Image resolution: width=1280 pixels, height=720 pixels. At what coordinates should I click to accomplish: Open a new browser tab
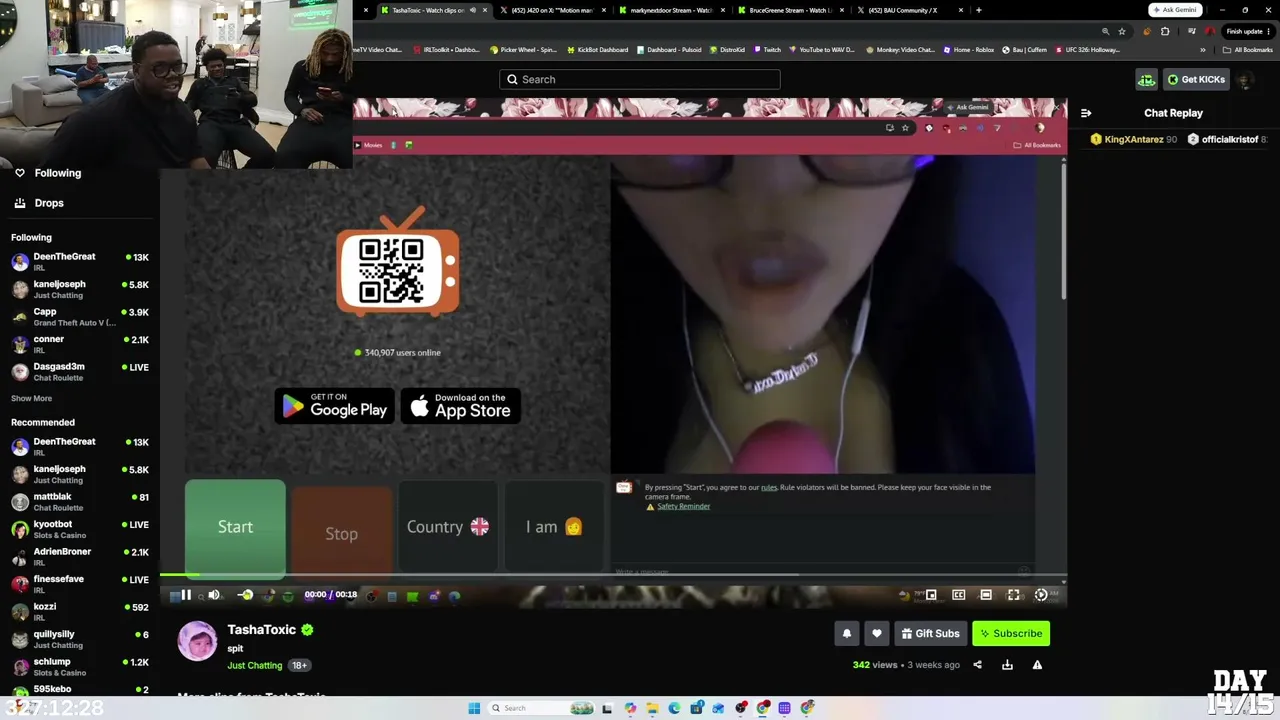click(978, 10)
